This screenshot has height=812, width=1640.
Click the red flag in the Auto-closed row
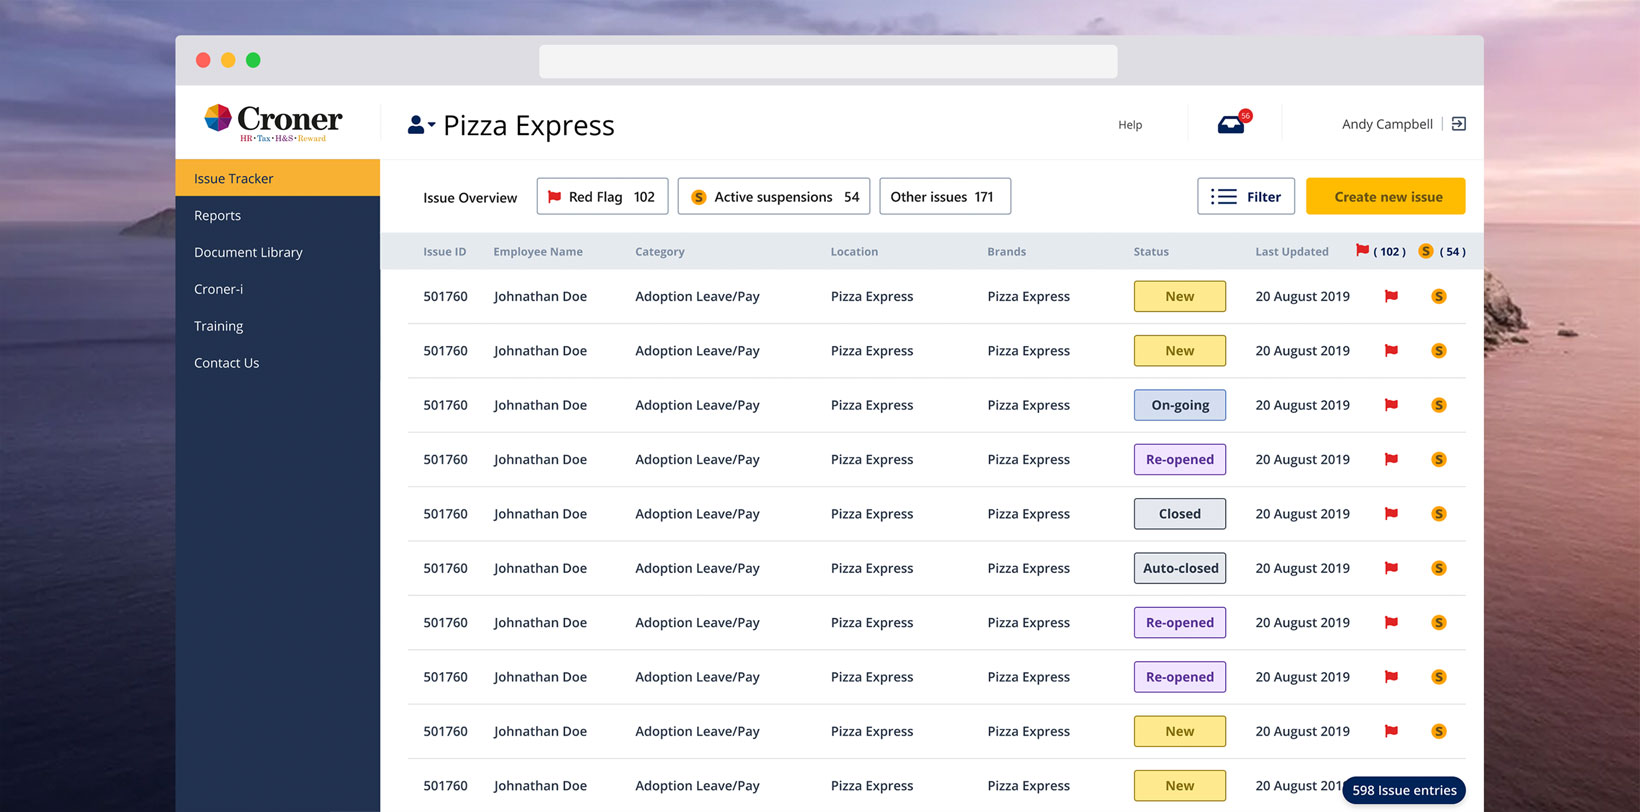[x=1390, y=568]
